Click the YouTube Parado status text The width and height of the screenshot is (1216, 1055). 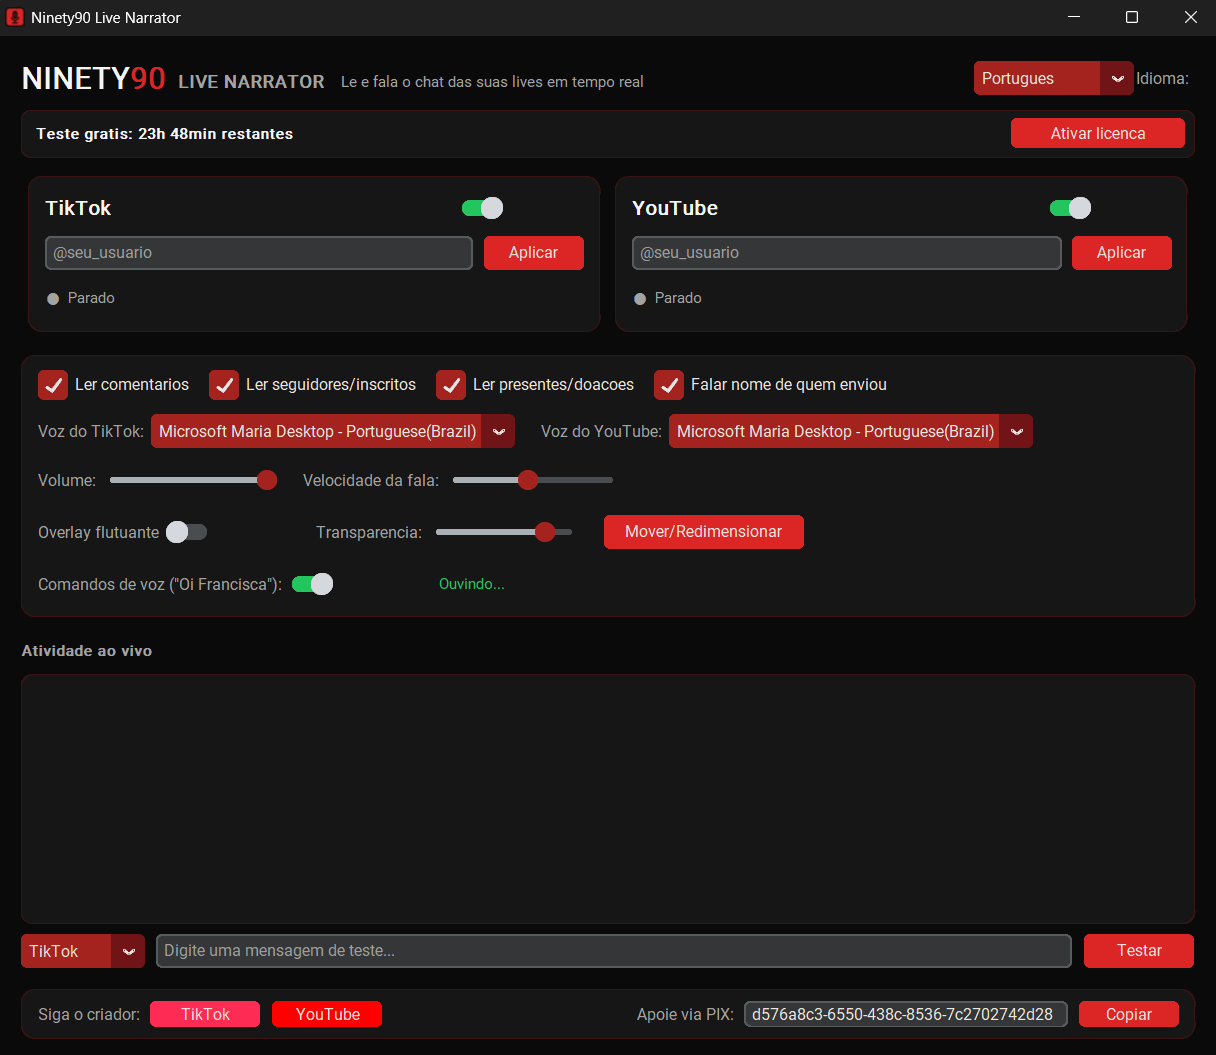[x=678, y=298]
